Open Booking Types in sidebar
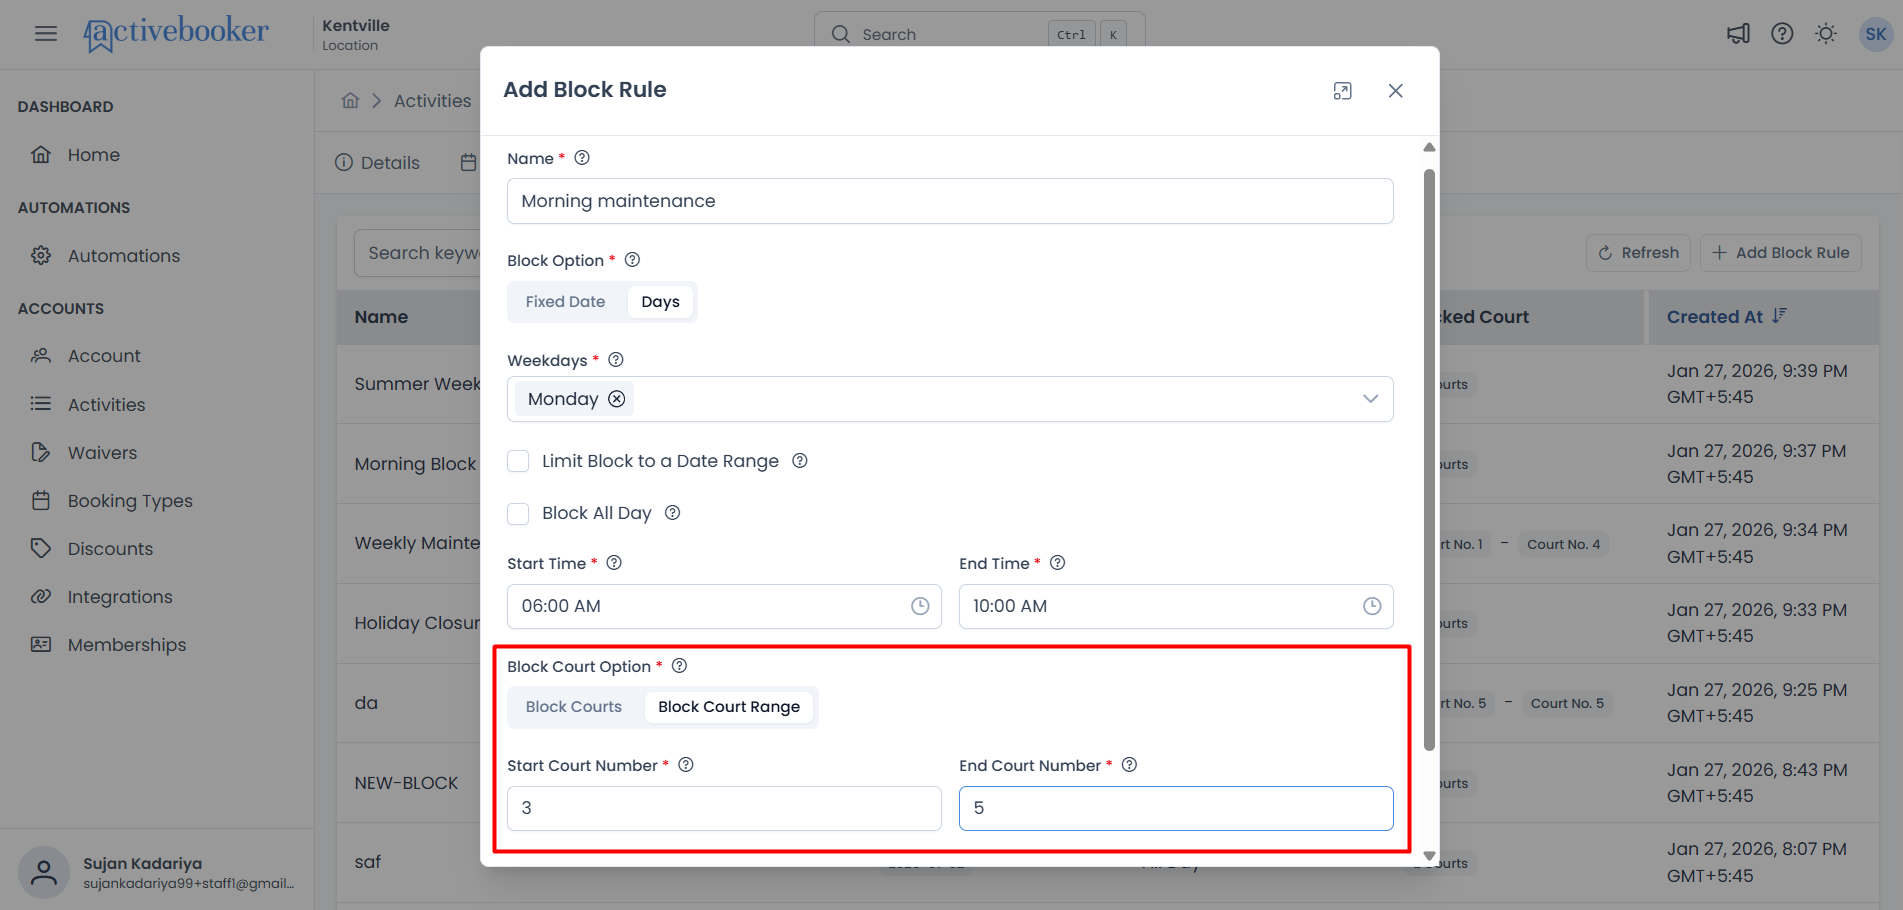 [x=130, y=501]
